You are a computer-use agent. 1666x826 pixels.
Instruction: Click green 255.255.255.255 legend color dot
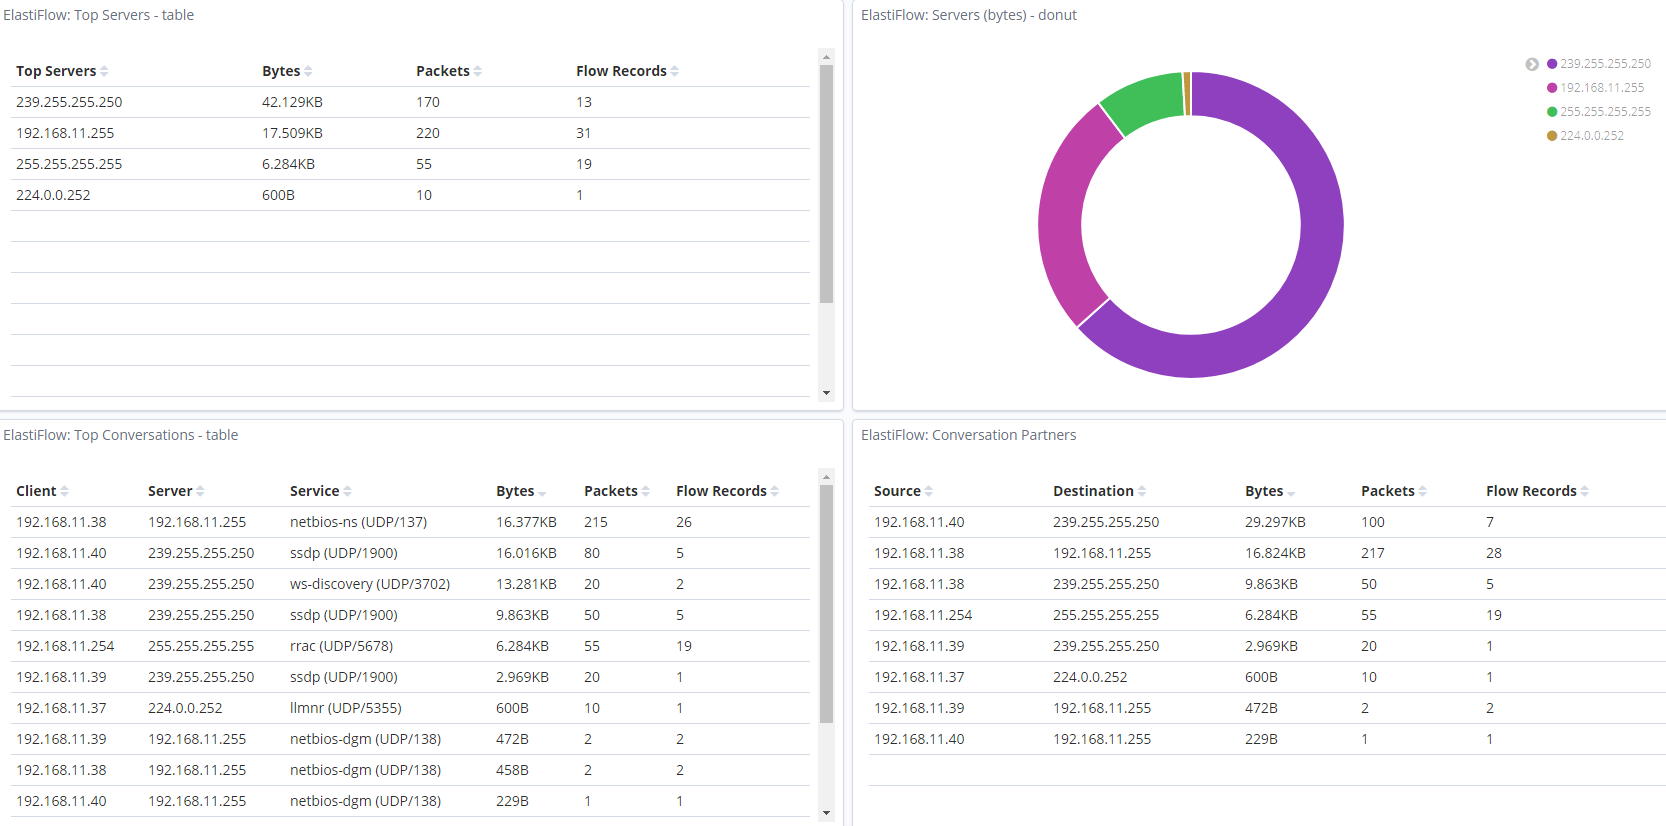click(x=1552, y=112)
